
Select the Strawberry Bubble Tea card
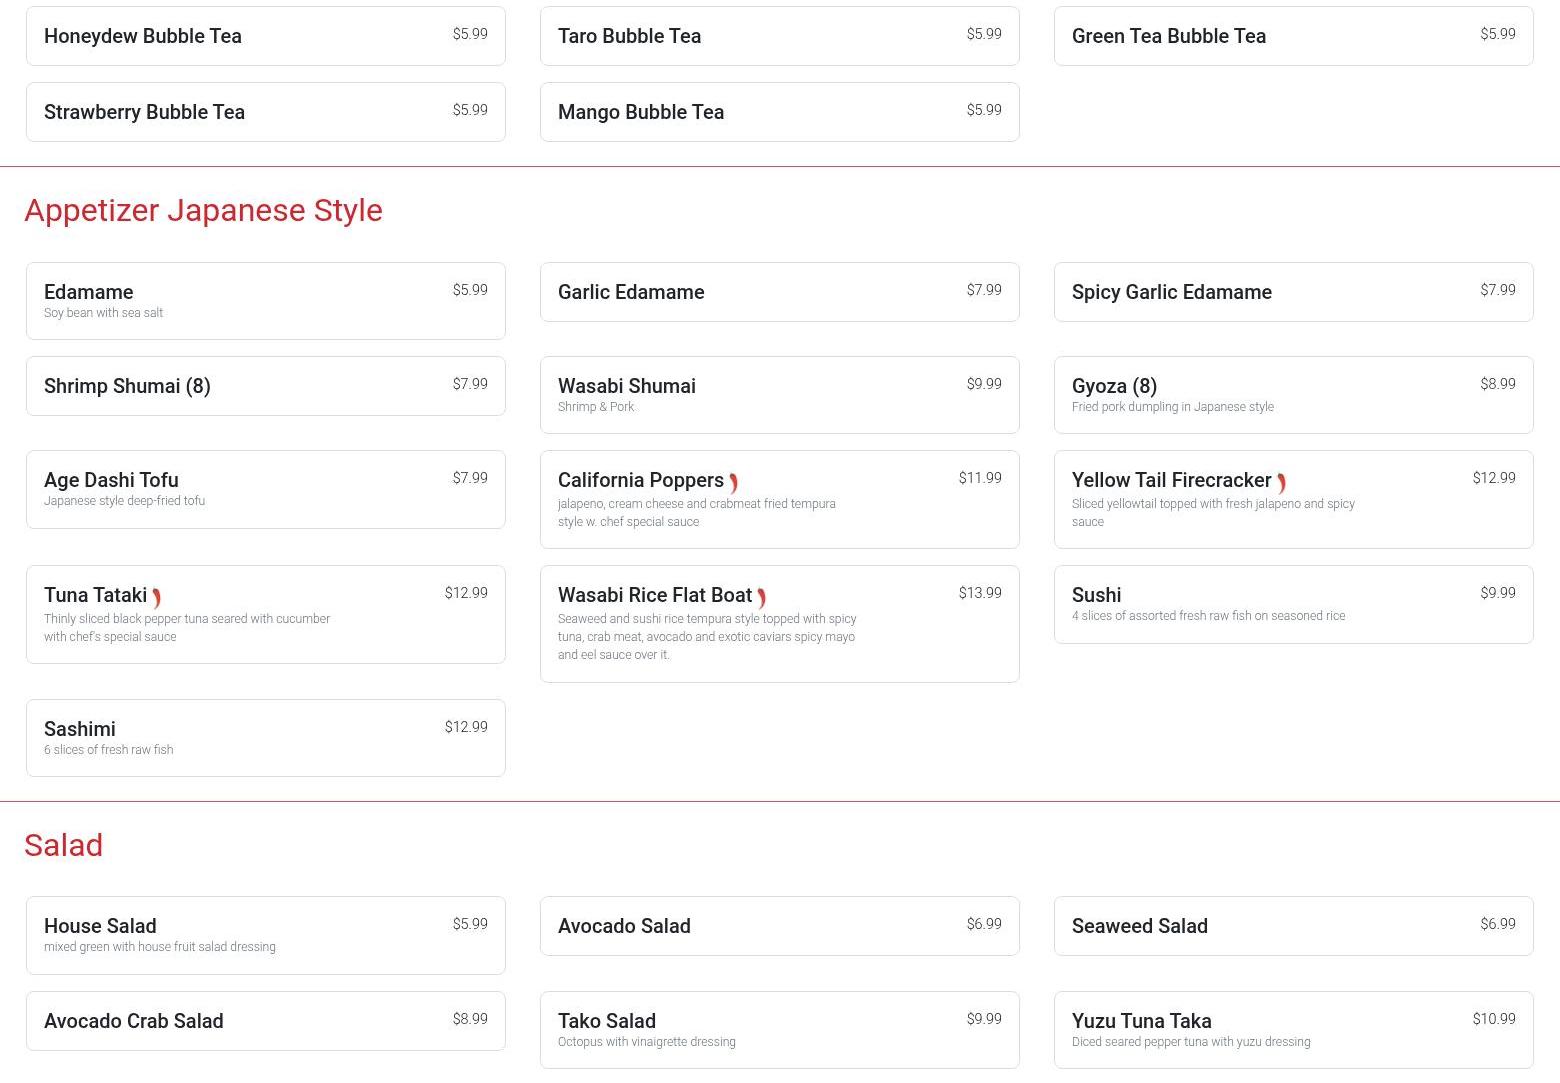click(x=265, y=112)
